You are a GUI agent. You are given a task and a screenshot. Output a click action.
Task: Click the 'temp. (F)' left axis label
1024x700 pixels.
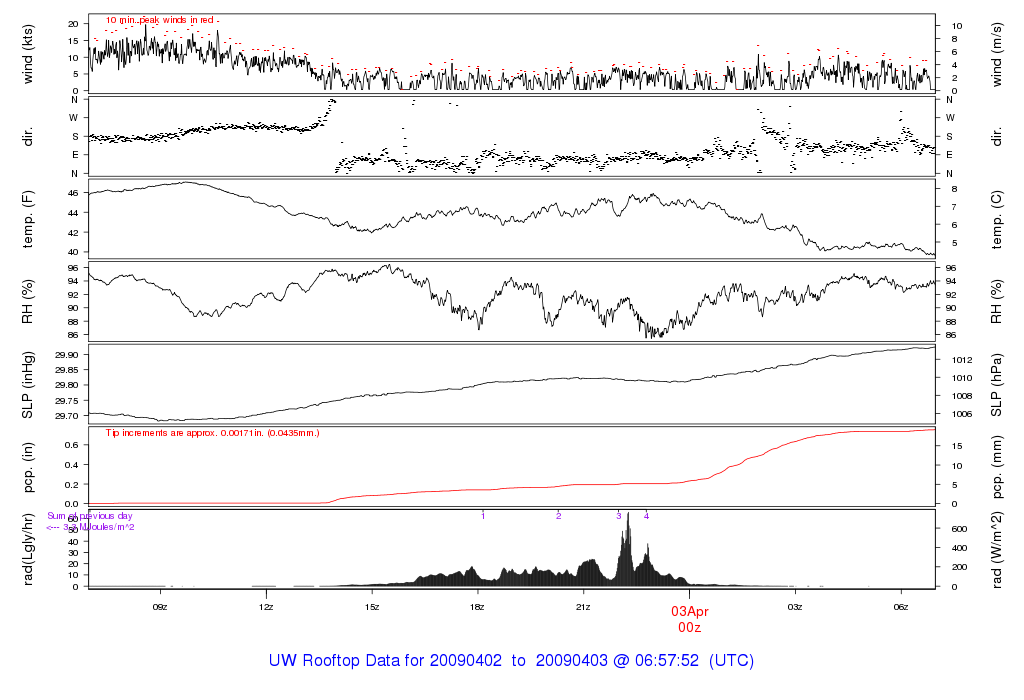tap(27, 219)
